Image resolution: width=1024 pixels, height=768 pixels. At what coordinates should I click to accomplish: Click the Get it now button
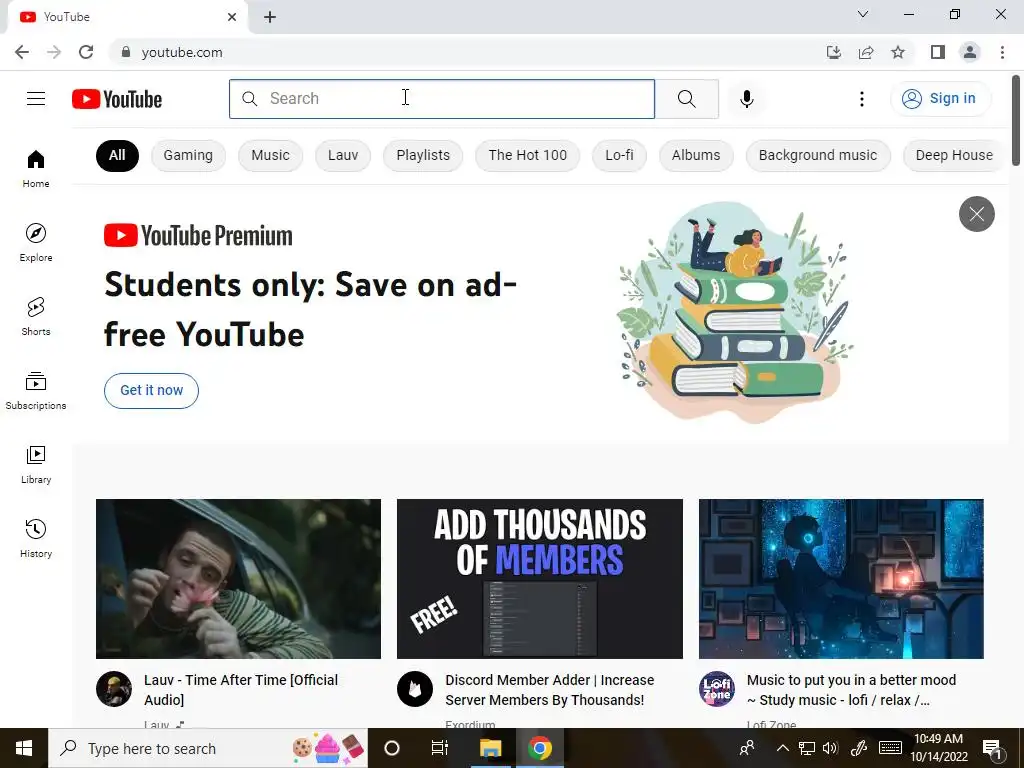coord(152,391)
